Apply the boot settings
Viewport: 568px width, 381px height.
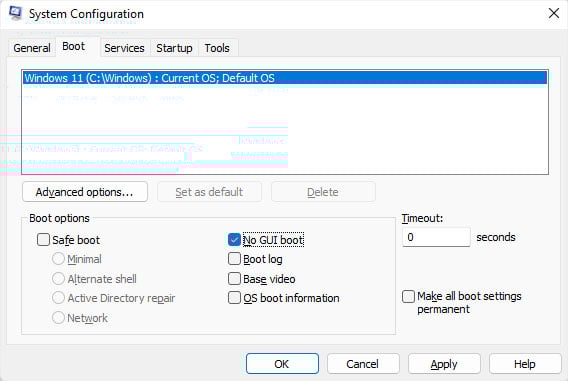coord(444,364)
